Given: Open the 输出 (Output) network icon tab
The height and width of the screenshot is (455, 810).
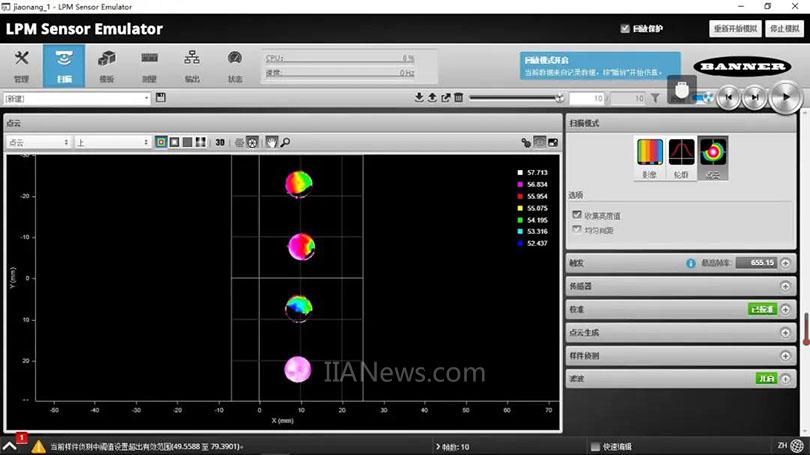Looking at the screenshot, I should [x=191, y=65].
